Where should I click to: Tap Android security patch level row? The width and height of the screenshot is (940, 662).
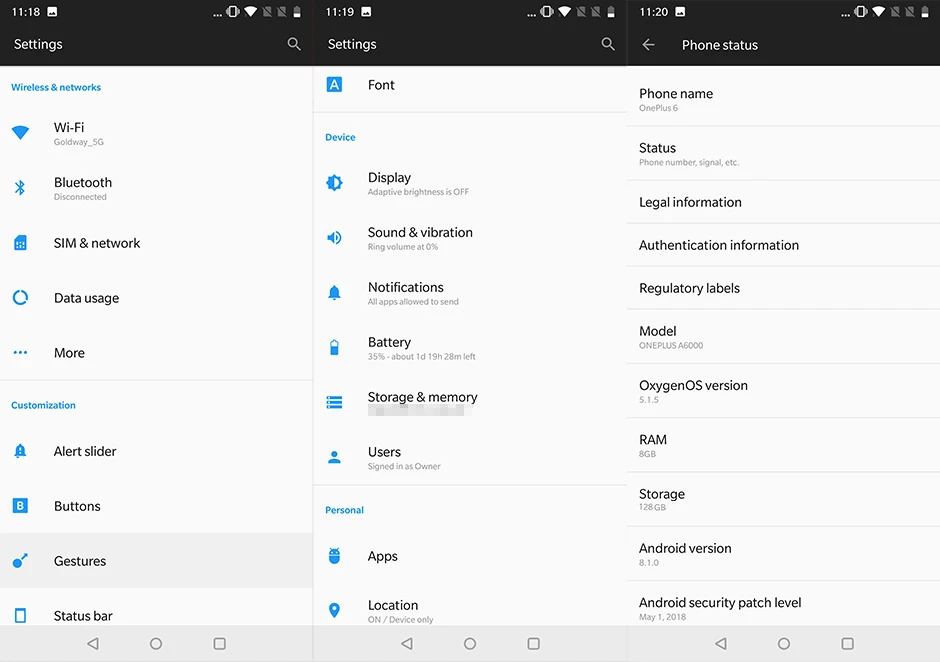tap(784, 603)
